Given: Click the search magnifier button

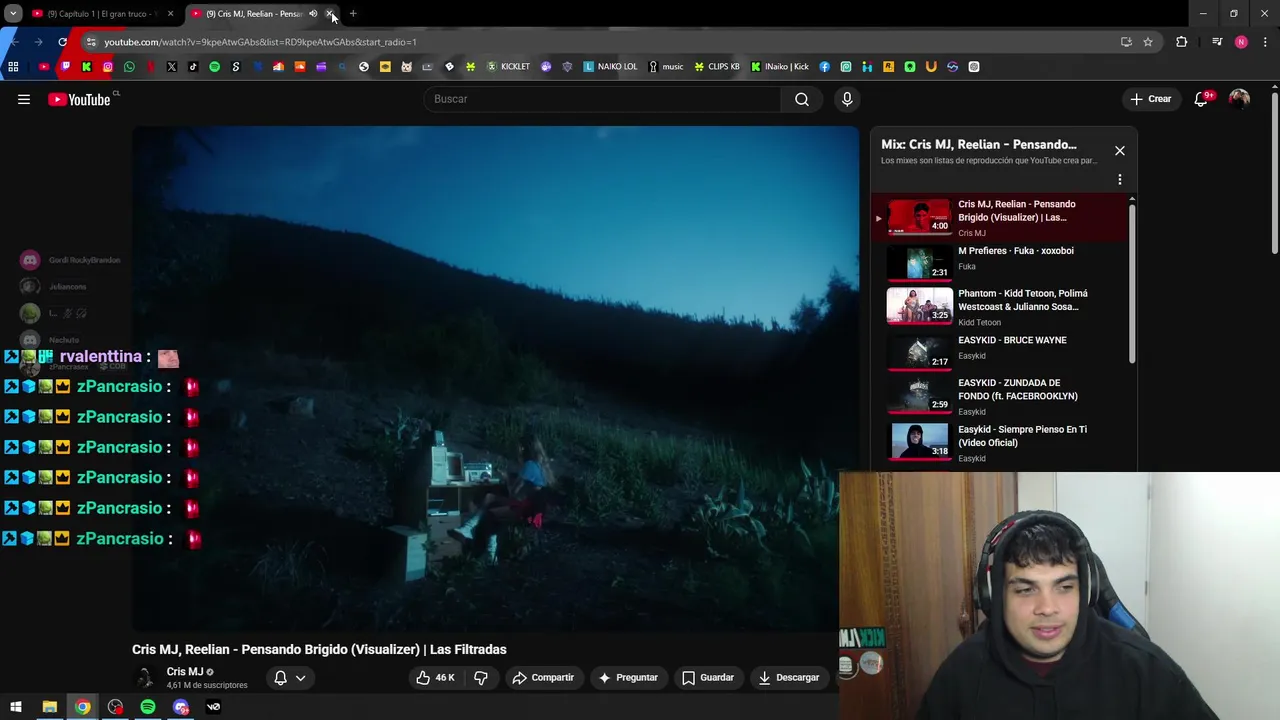Looking at the screenshot, I should [802, 99].
